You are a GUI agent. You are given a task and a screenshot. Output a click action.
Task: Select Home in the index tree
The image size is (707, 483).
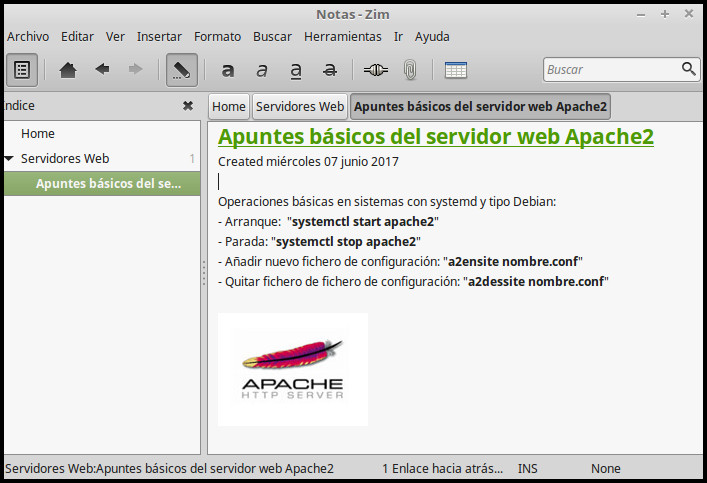(x=38, y=133)
